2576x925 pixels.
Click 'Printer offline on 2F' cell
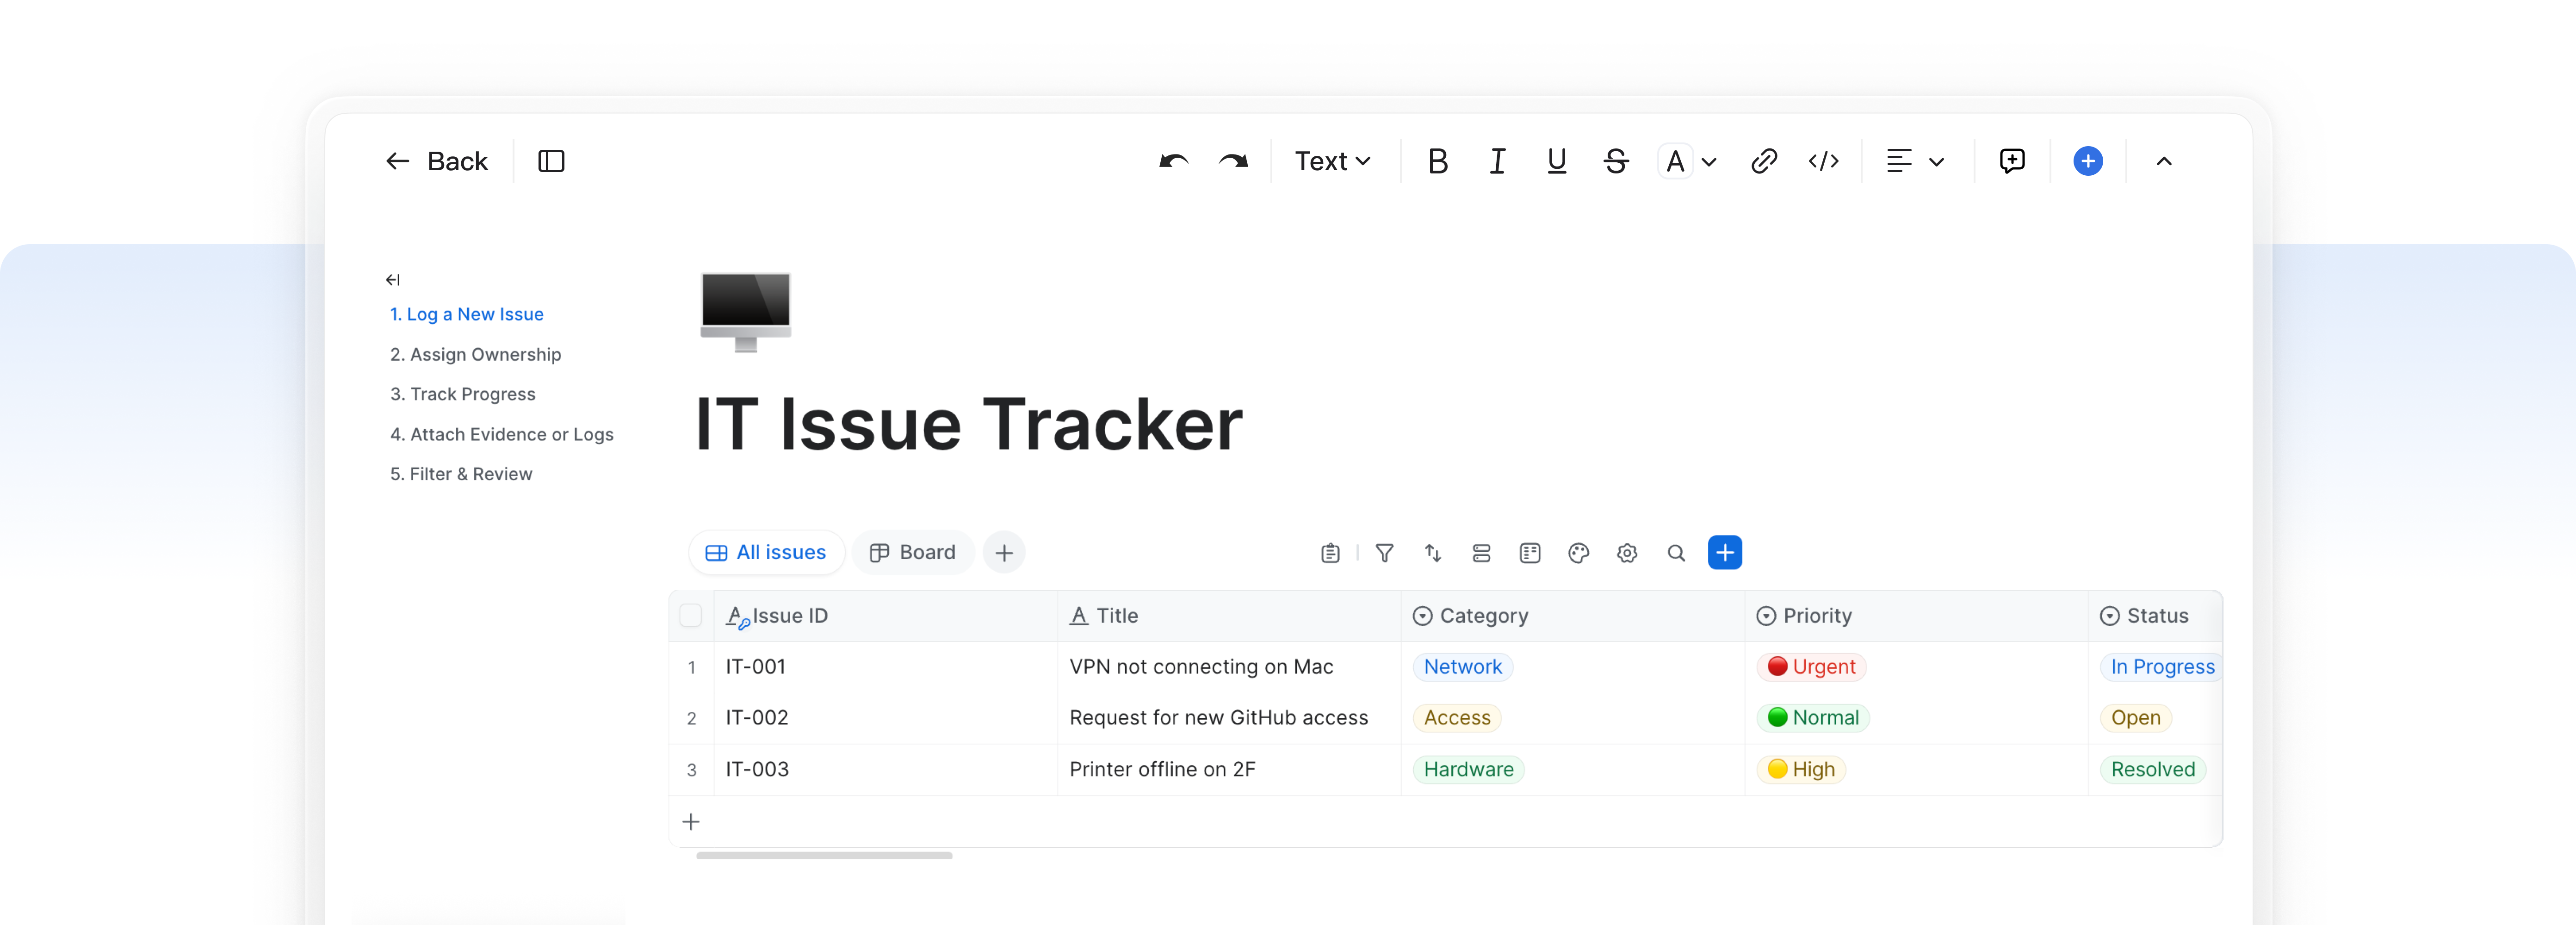(1229, 769)
